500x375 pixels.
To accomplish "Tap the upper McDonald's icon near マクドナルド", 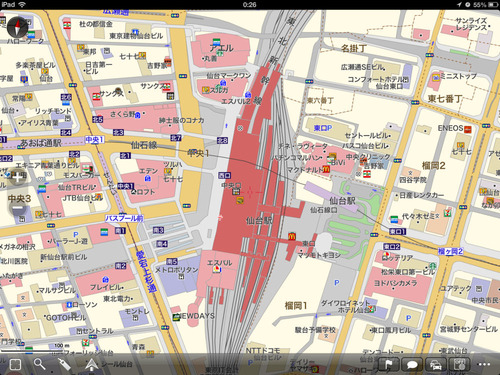I will [x=326, y=169].
